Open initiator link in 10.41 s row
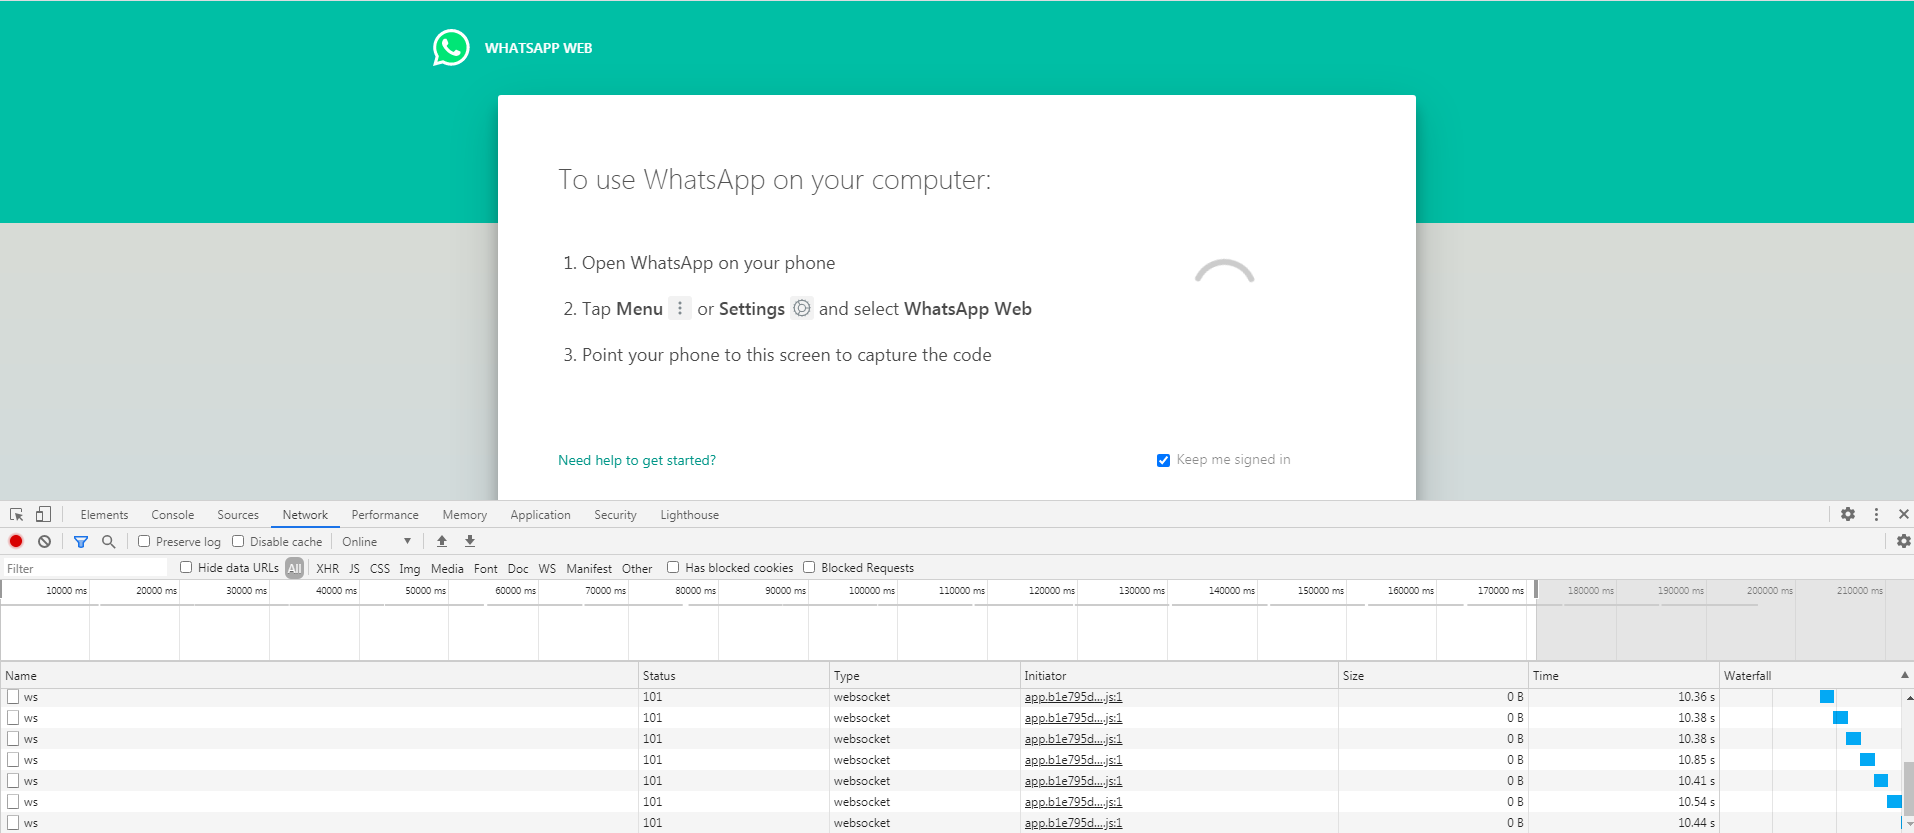Viewport: 1914px width, 833px height. tap(1073, 781)
